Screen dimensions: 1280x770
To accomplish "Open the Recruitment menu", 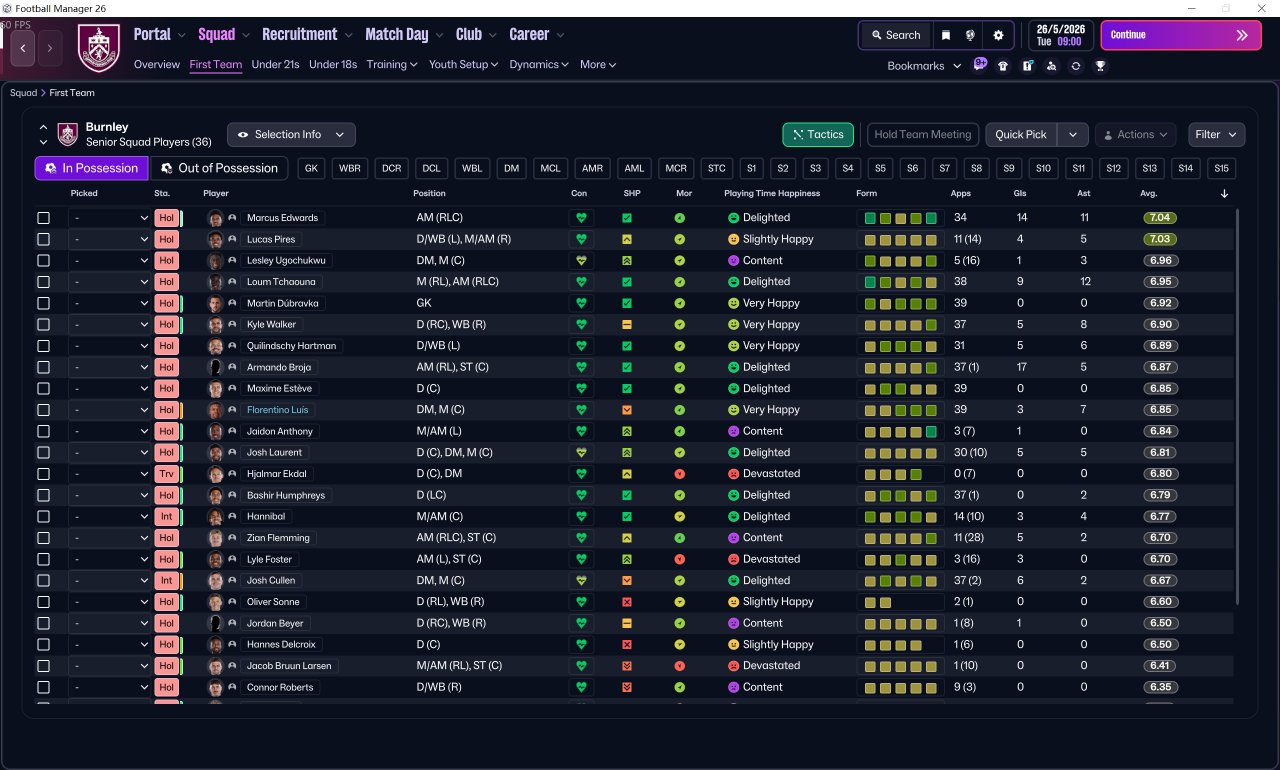I will [x=308, y=35].
